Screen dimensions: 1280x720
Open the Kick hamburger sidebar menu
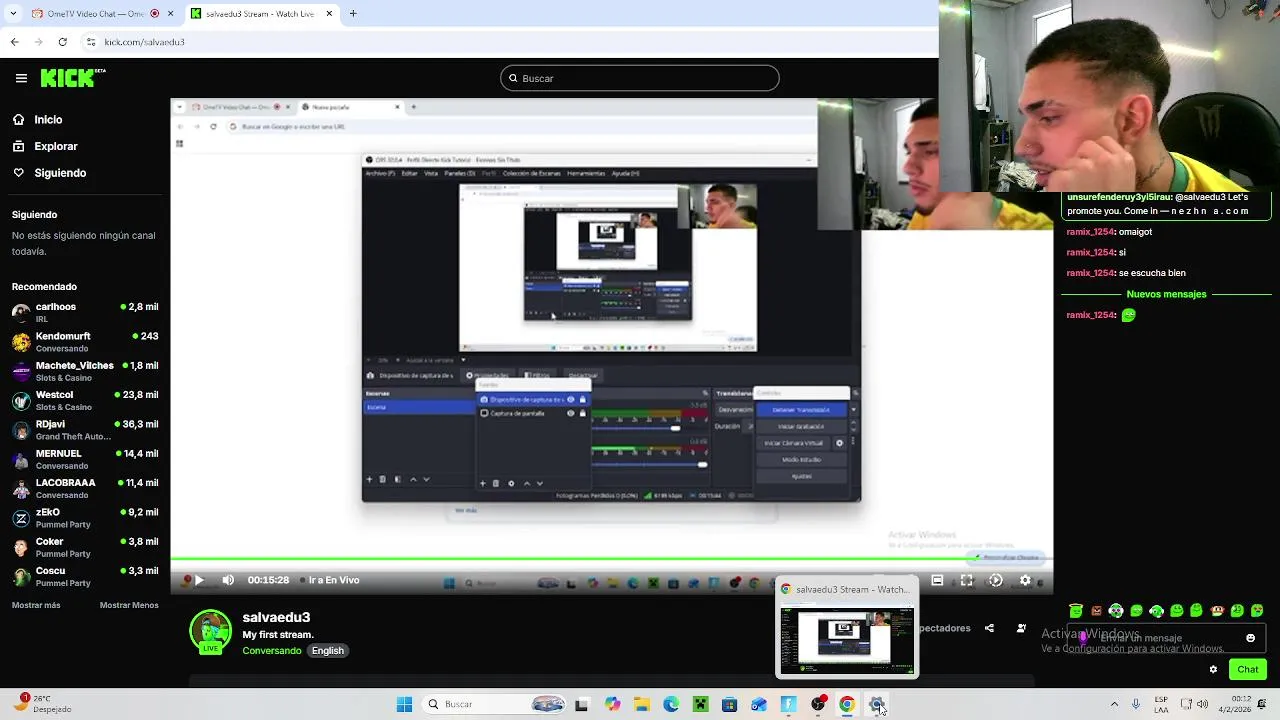tap(21, 78)
